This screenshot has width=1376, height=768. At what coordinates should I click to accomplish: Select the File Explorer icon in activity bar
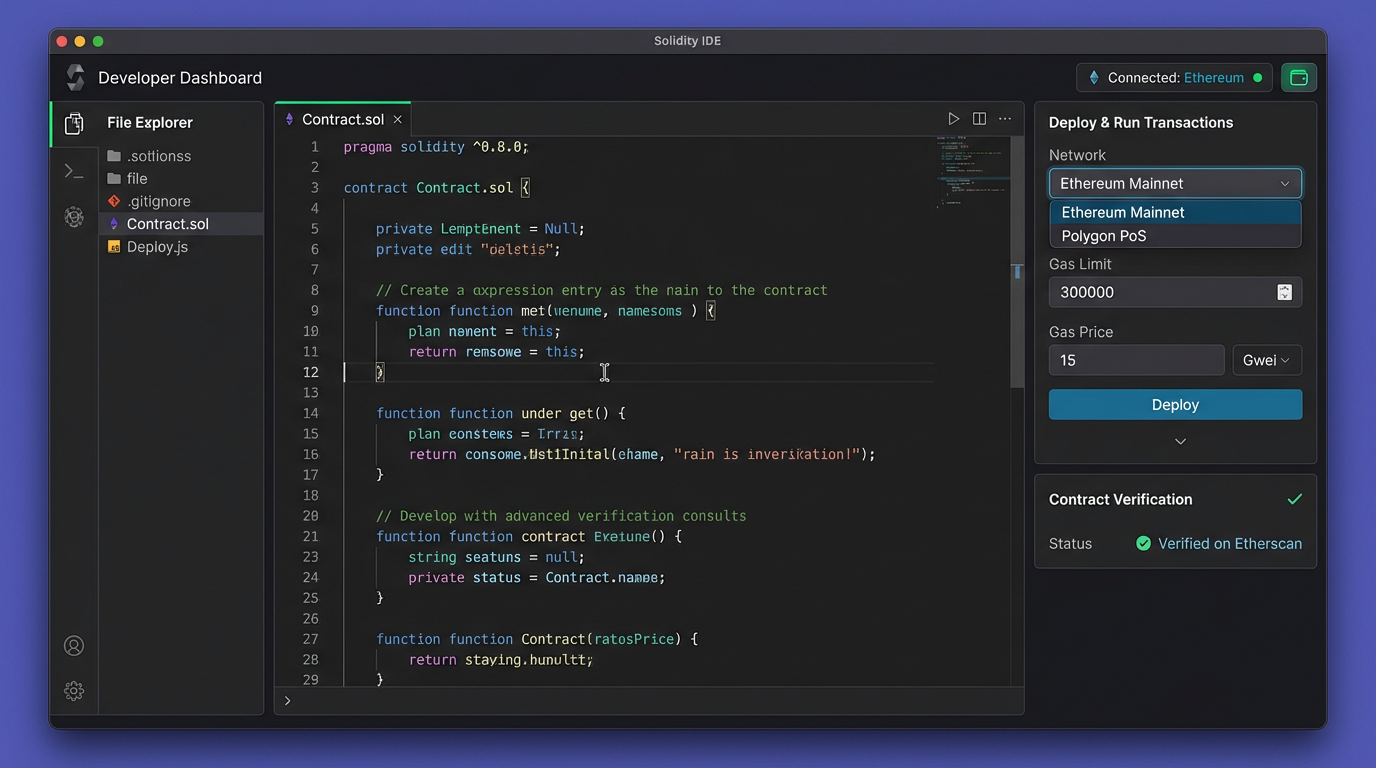pyautogui.click(x=73, y=123)
